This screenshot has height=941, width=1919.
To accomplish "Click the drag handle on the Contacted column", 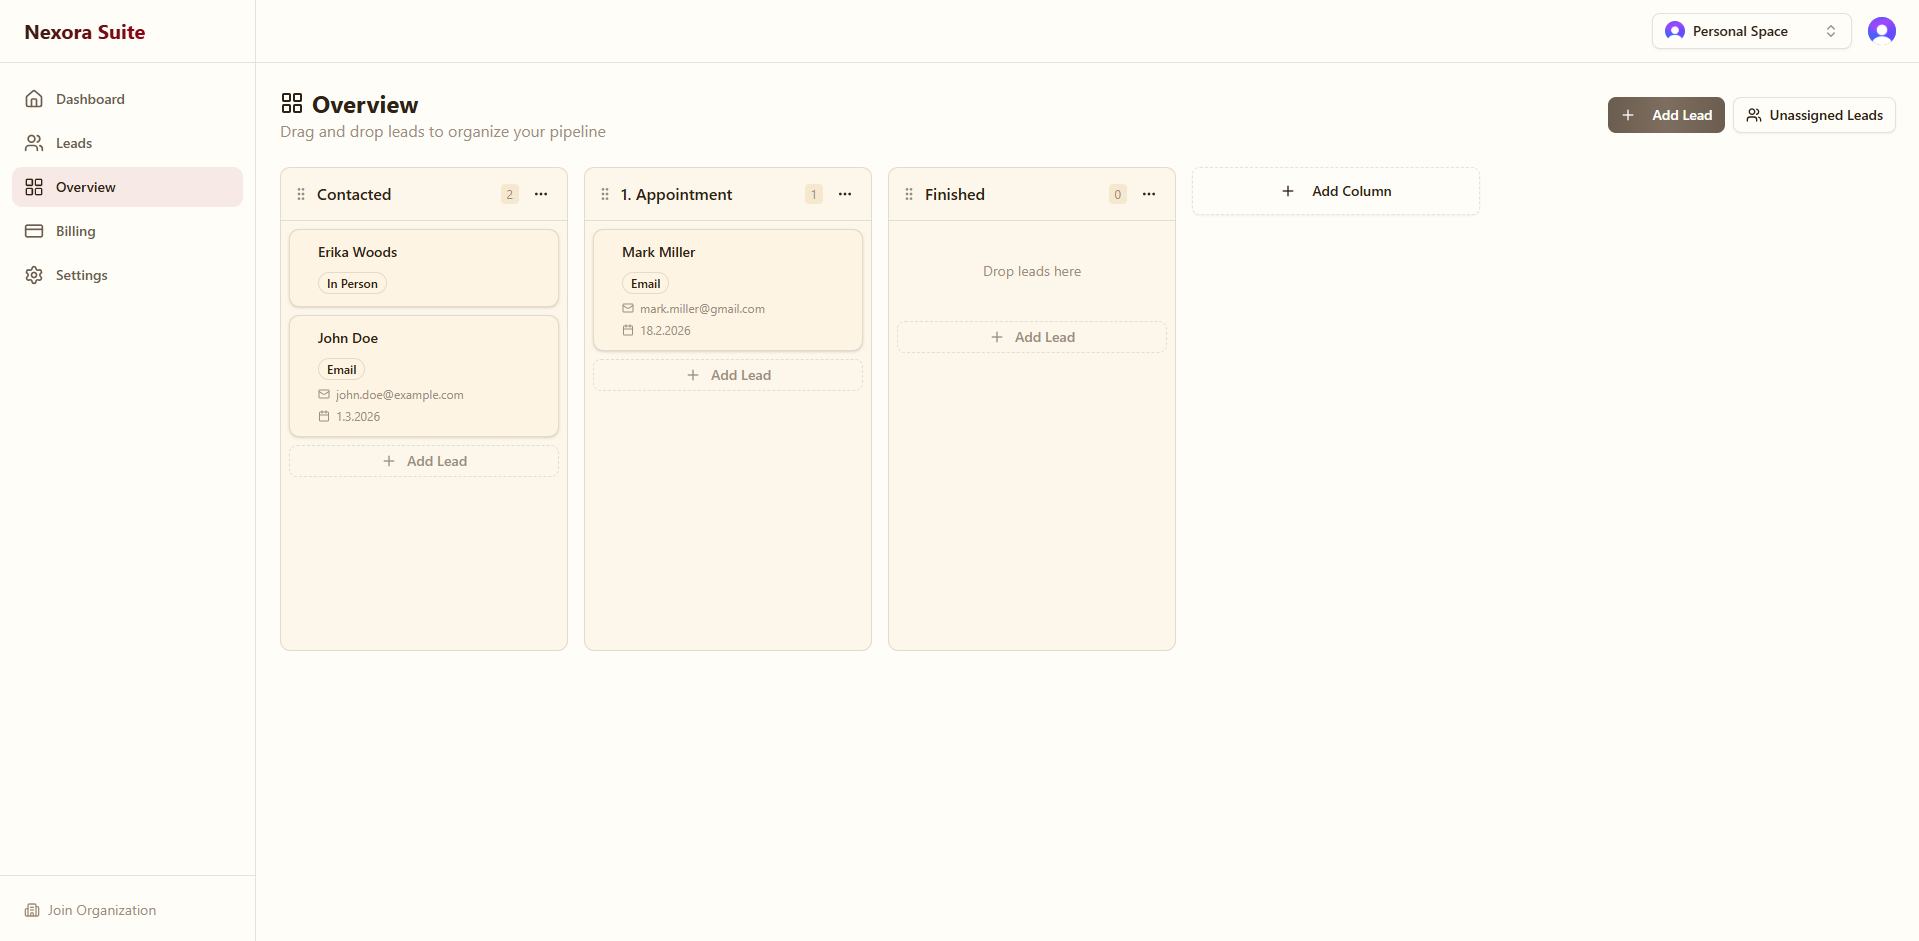I will coord(301,194).
